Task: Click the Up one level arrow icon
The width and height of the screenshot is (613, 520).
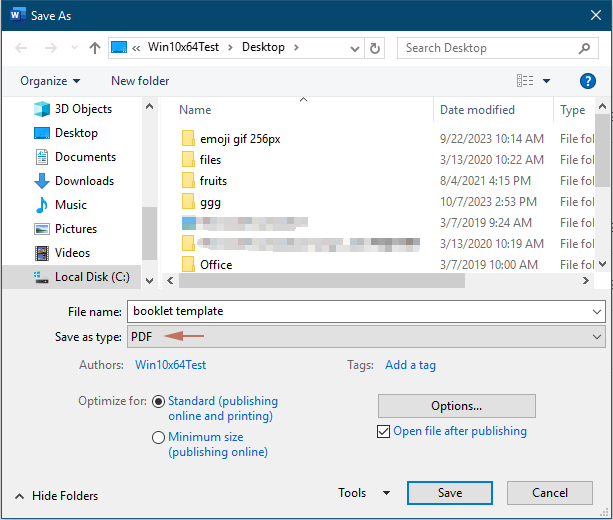Action: pos(95,48)
